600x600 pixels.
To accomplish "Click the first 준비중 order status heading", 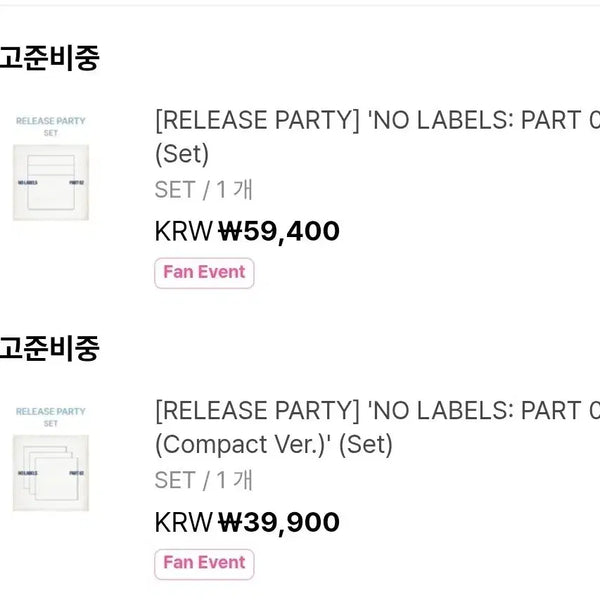I will [x=49, y=58].
